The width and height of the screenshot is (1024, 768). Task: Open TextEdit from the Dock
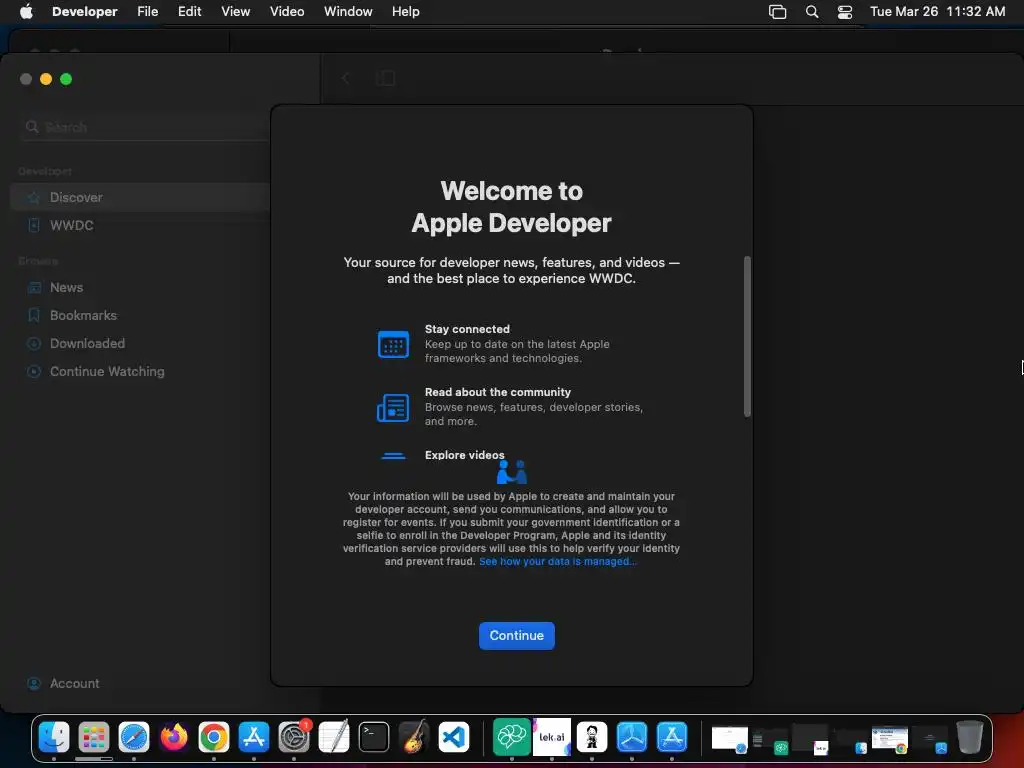(334, 737)
